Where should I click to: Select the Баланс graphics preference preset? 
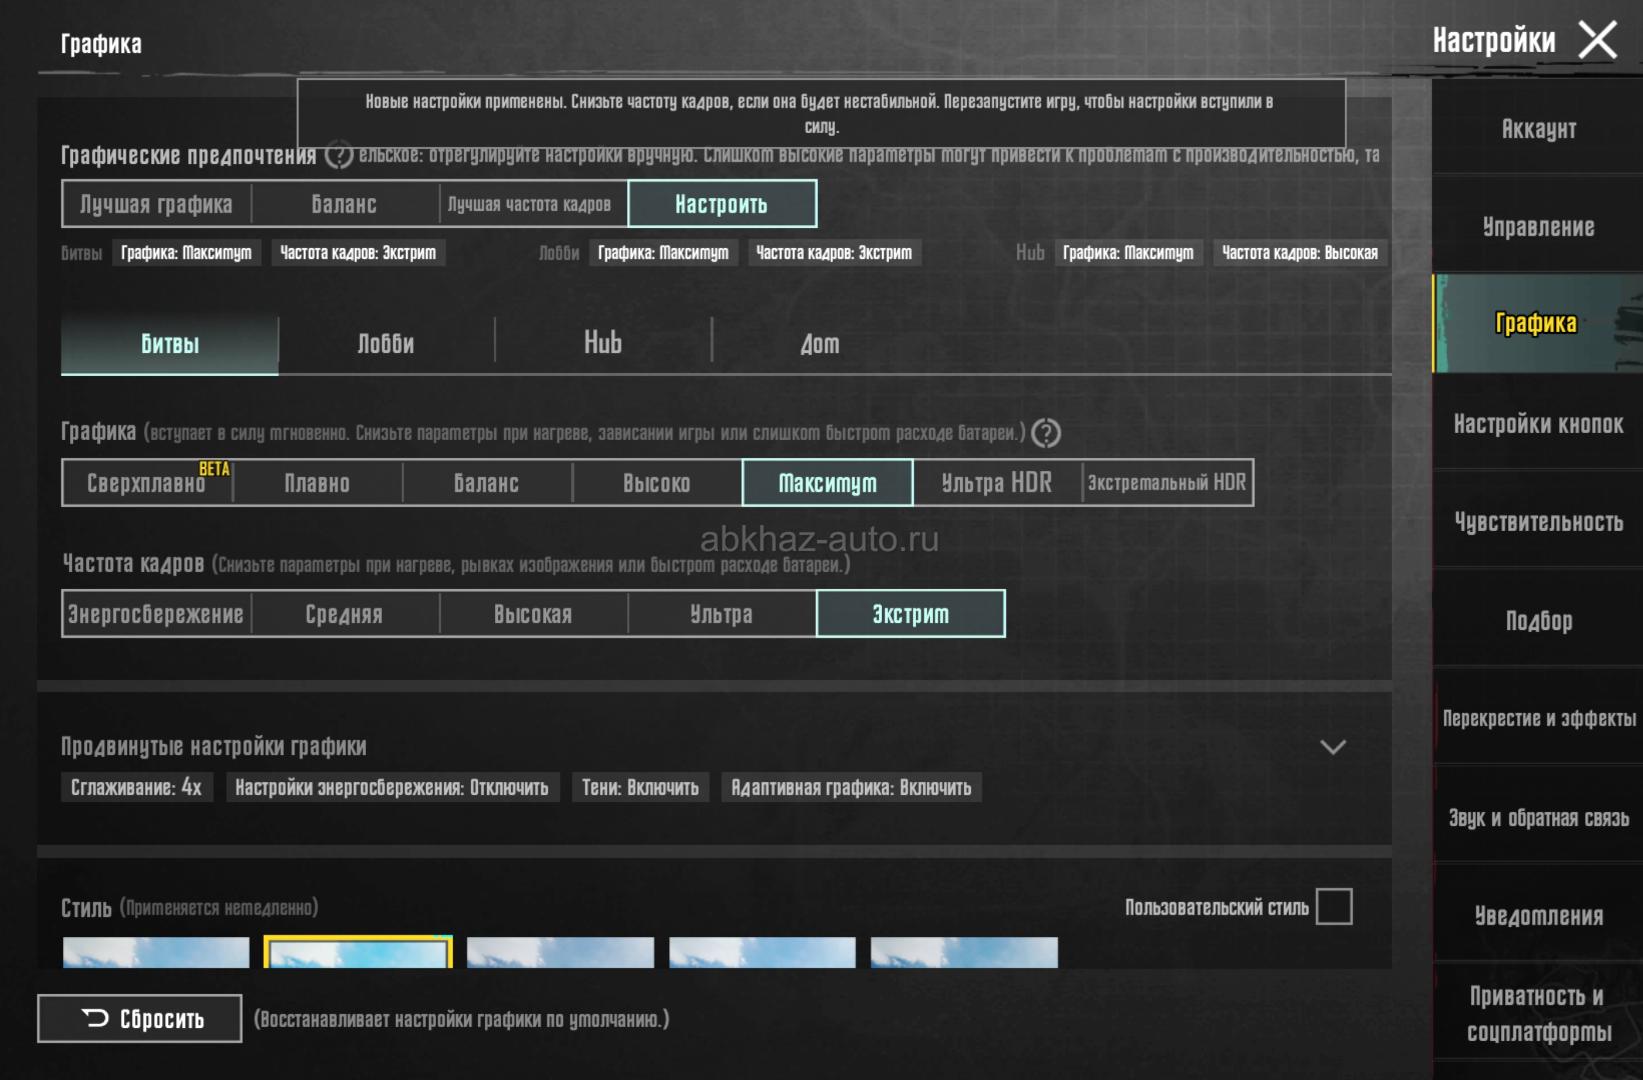point(344,204)
